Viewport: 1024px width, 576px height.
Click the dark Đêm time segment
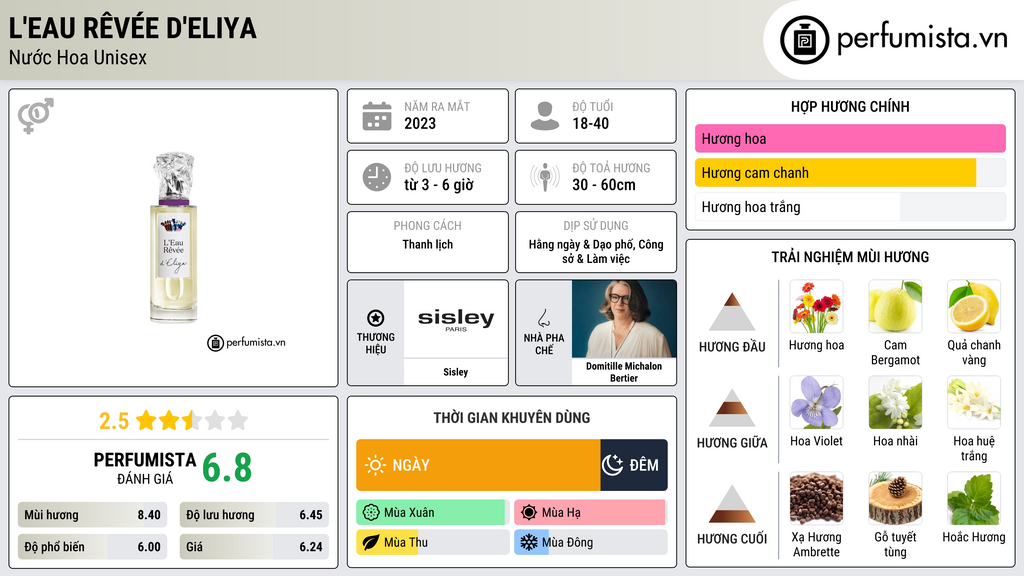point(634,465)
